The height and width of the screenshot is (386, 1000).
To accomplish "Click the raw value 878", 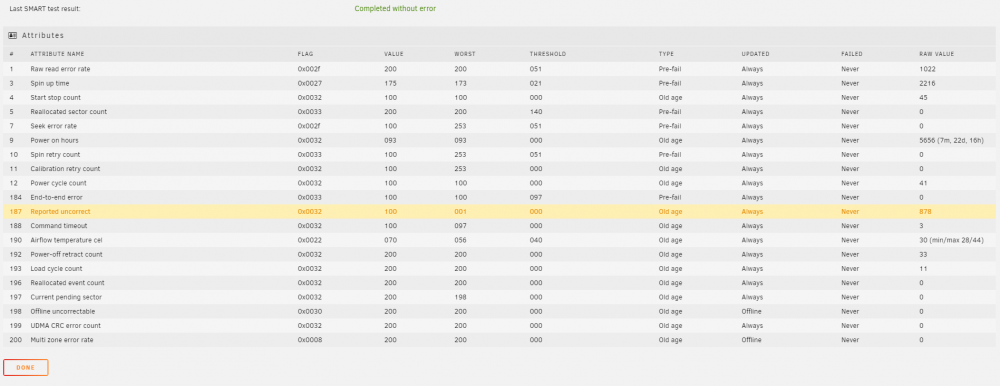I will pos(925,211).
